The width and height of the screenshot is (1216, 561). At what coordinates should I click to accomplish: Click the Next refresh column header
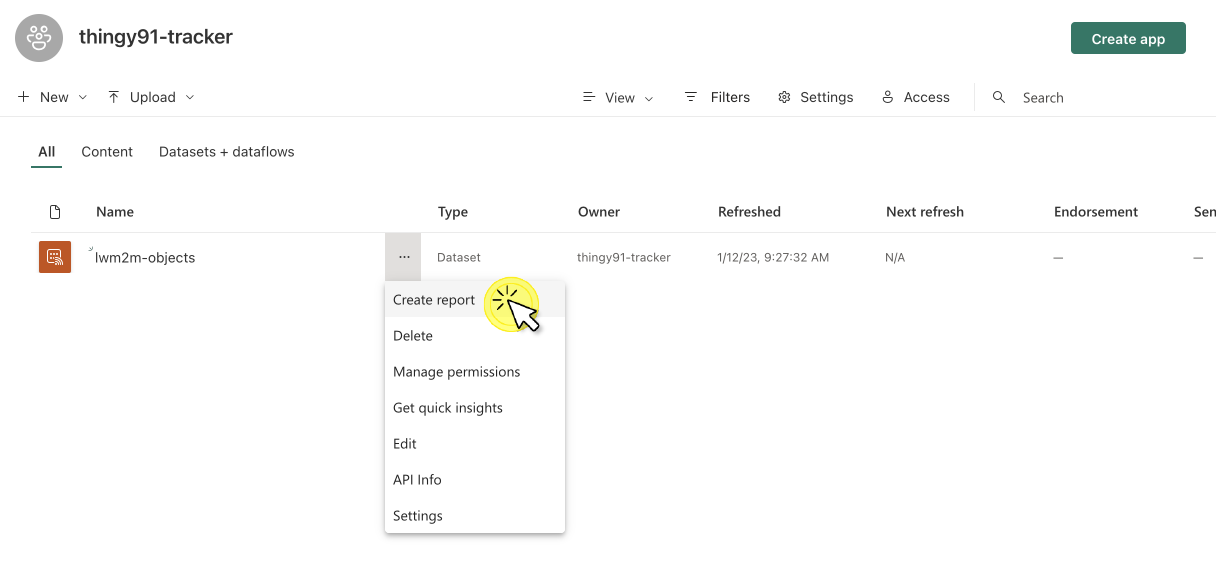[x=925, y=212]
